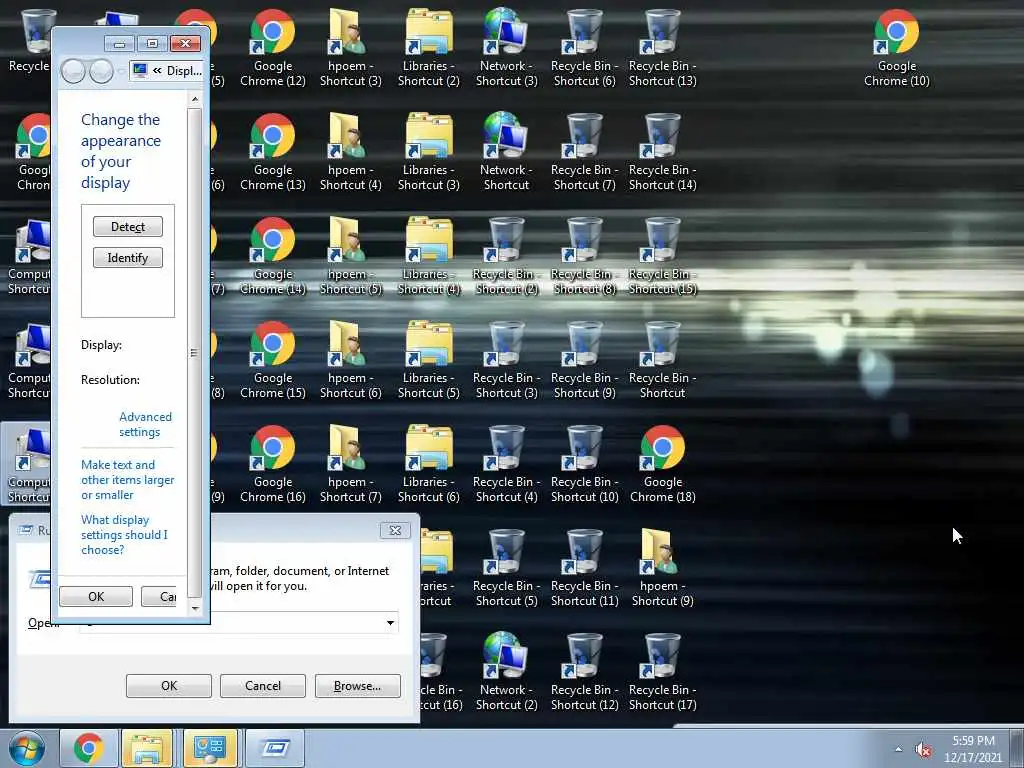
Task: Select hpoem - Shortcut (9) icon
Action: 662,568
